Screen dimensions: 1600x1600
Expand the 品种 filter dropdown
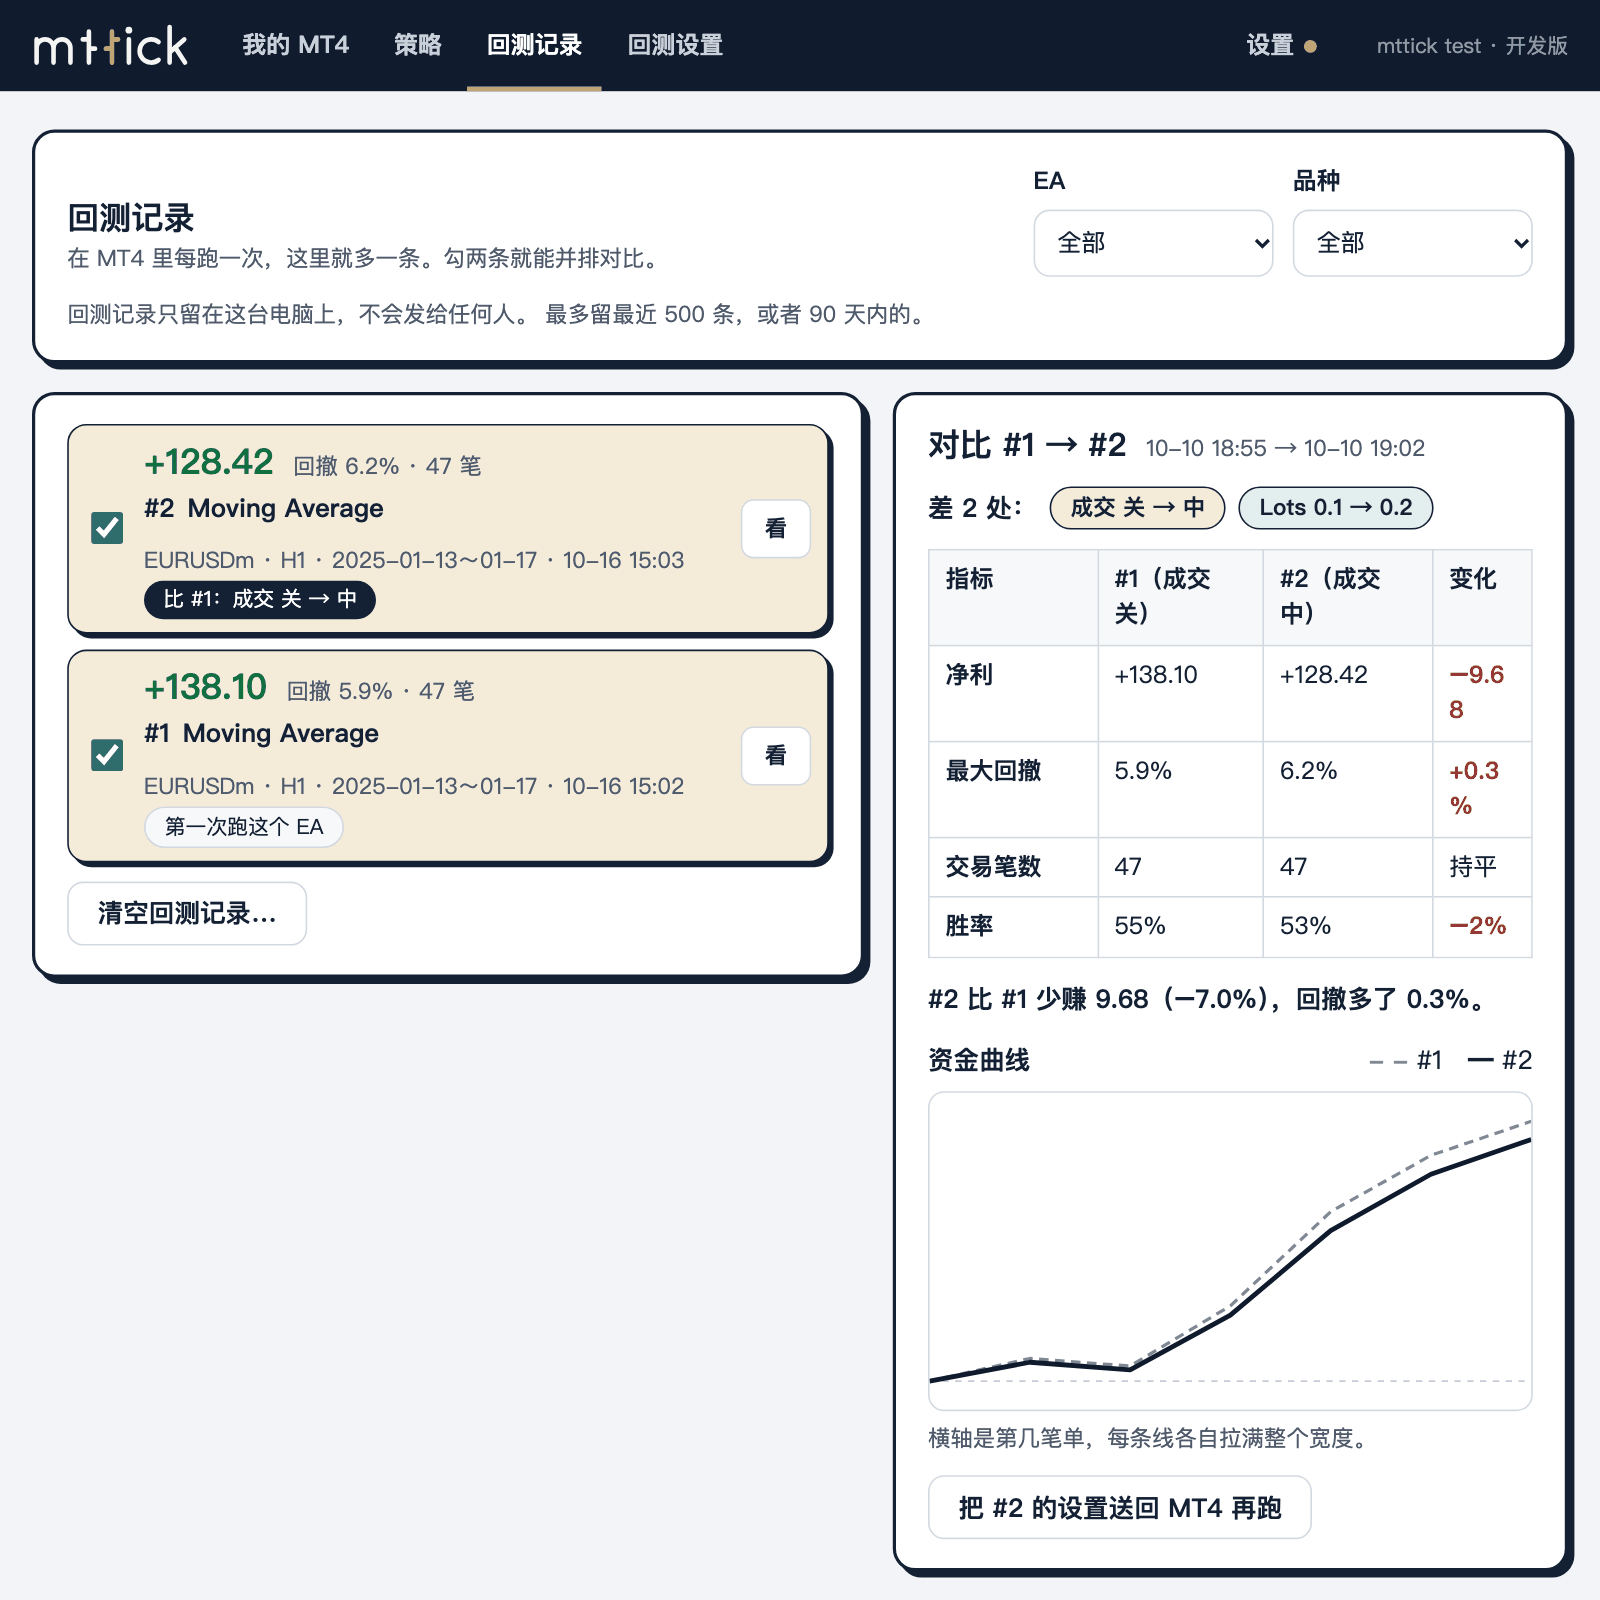point(1412,243)
